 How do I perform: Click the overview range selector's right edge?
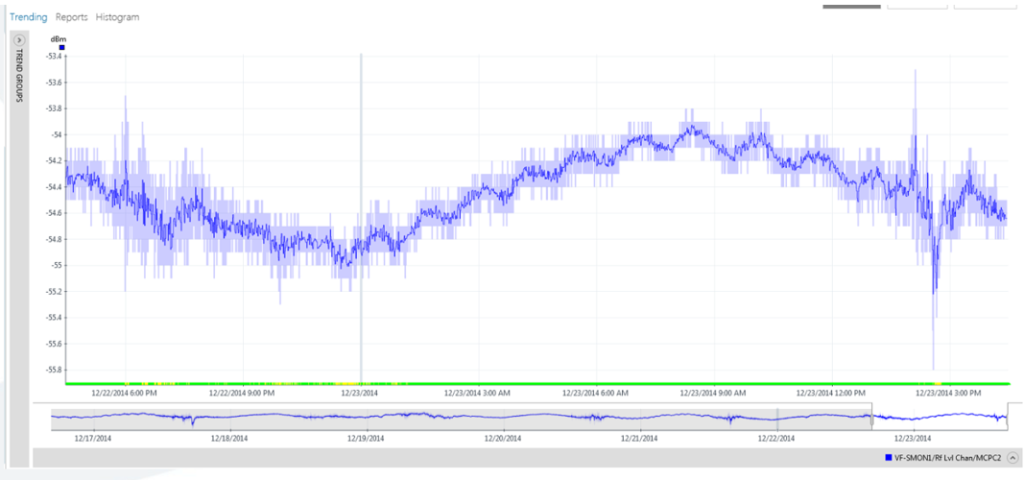coord(1010,416)
